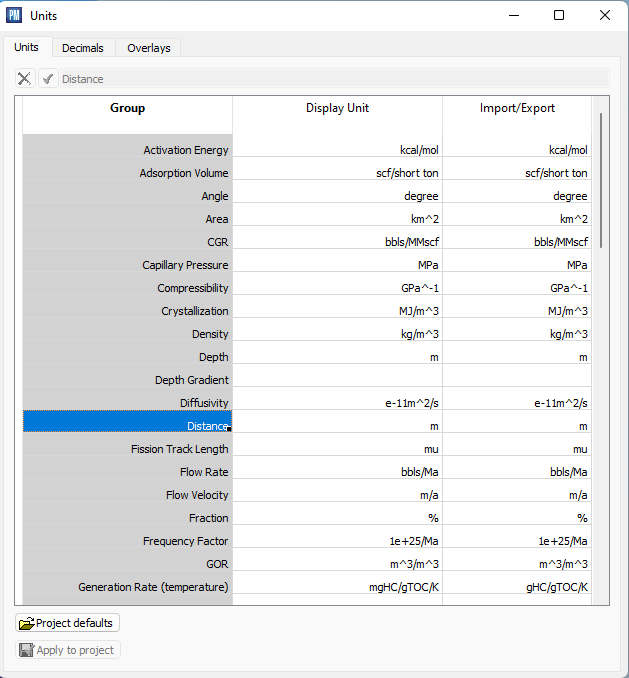Click the Display Unit column header
This screenshot has height=678, width=629.
[x=337, y=108]
